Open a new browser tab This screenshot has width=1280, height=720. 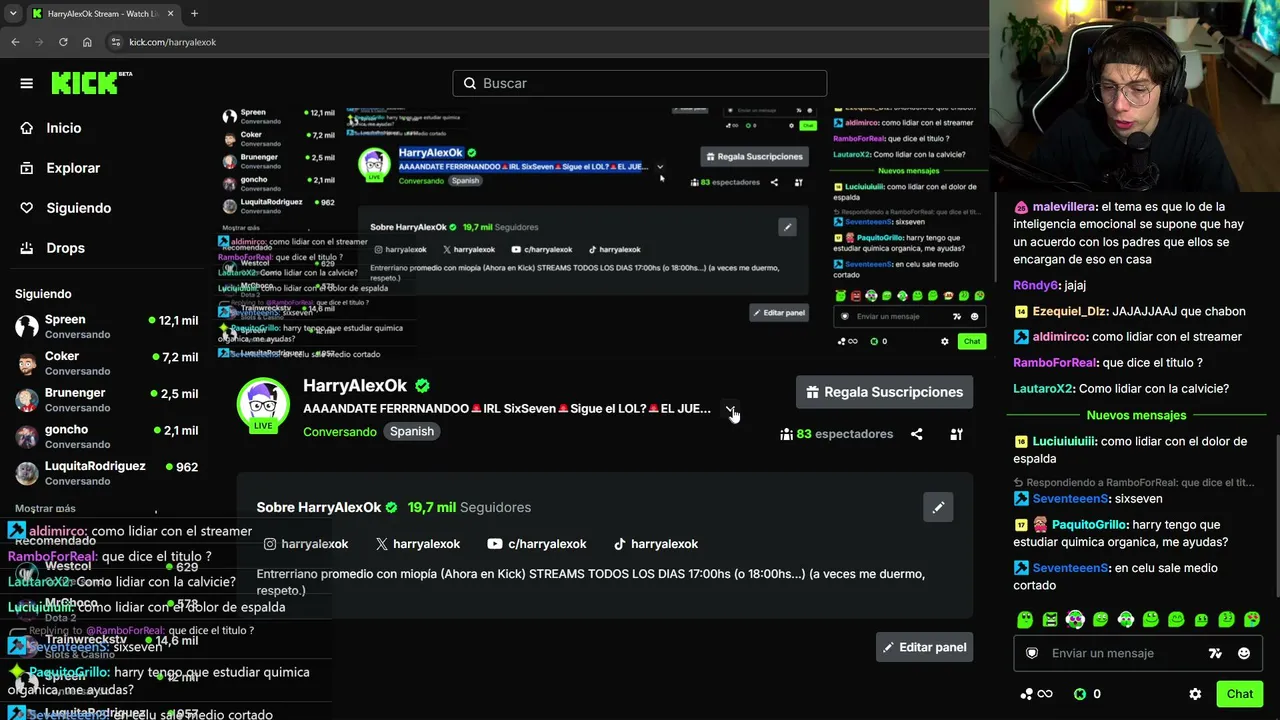(194, 14)
